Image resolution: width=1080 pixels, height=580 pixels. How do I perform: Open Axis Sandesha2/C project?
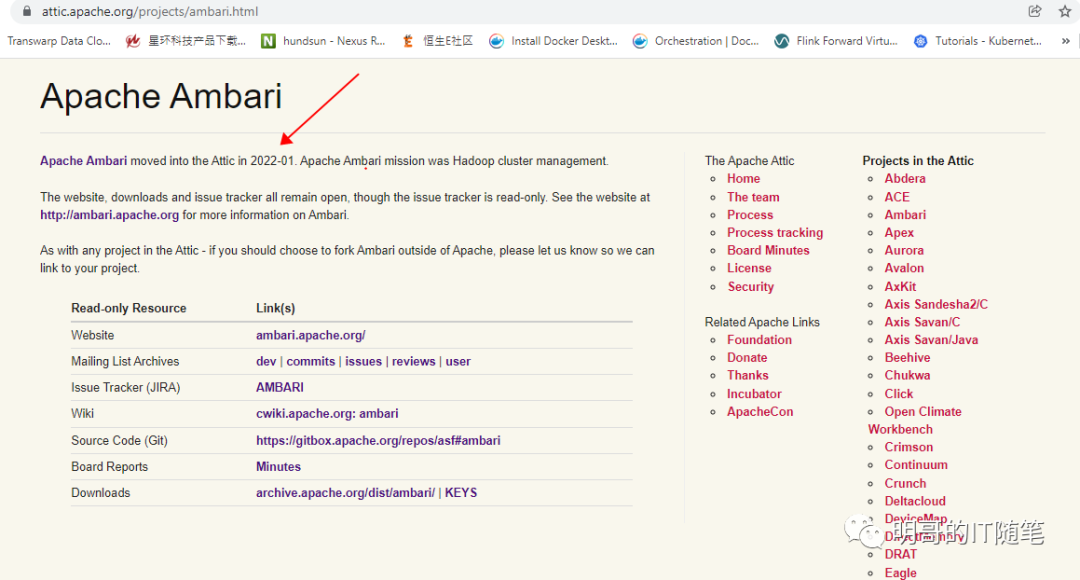(936, 304)
